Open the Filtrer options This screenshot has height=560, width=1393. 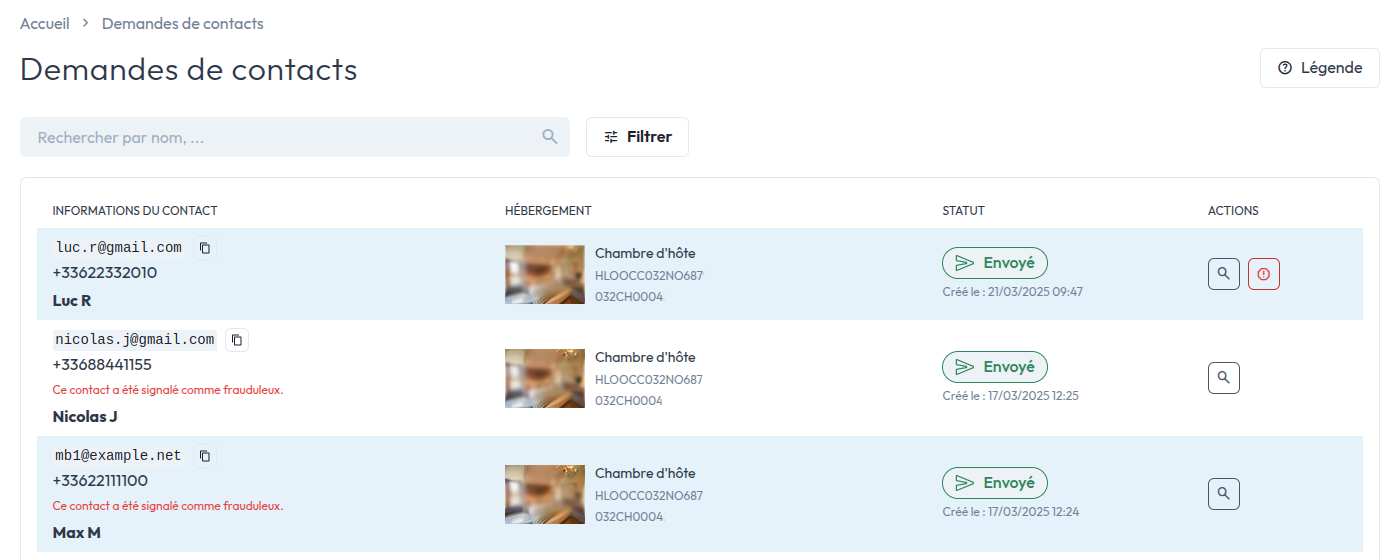(x=637, y=137)
